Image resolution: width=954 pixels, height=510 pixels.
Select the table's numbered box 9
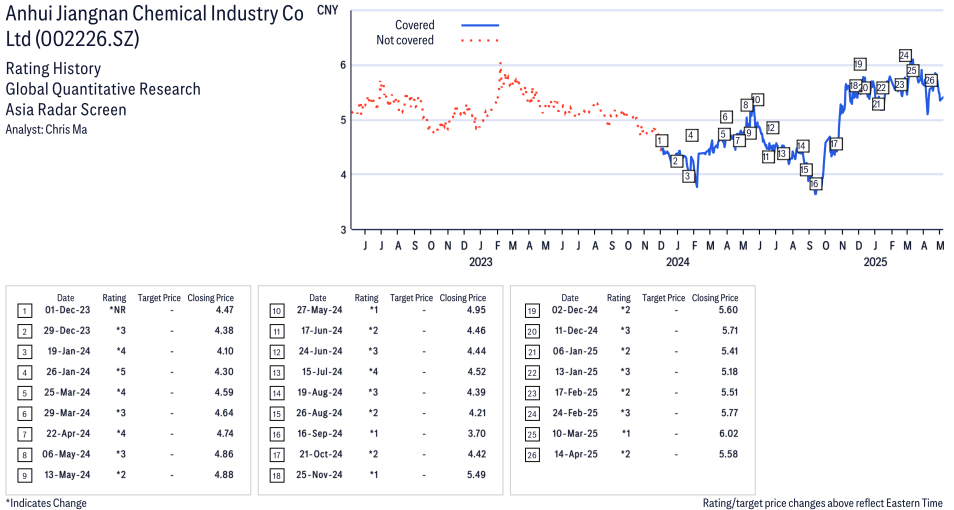point(24,476)
